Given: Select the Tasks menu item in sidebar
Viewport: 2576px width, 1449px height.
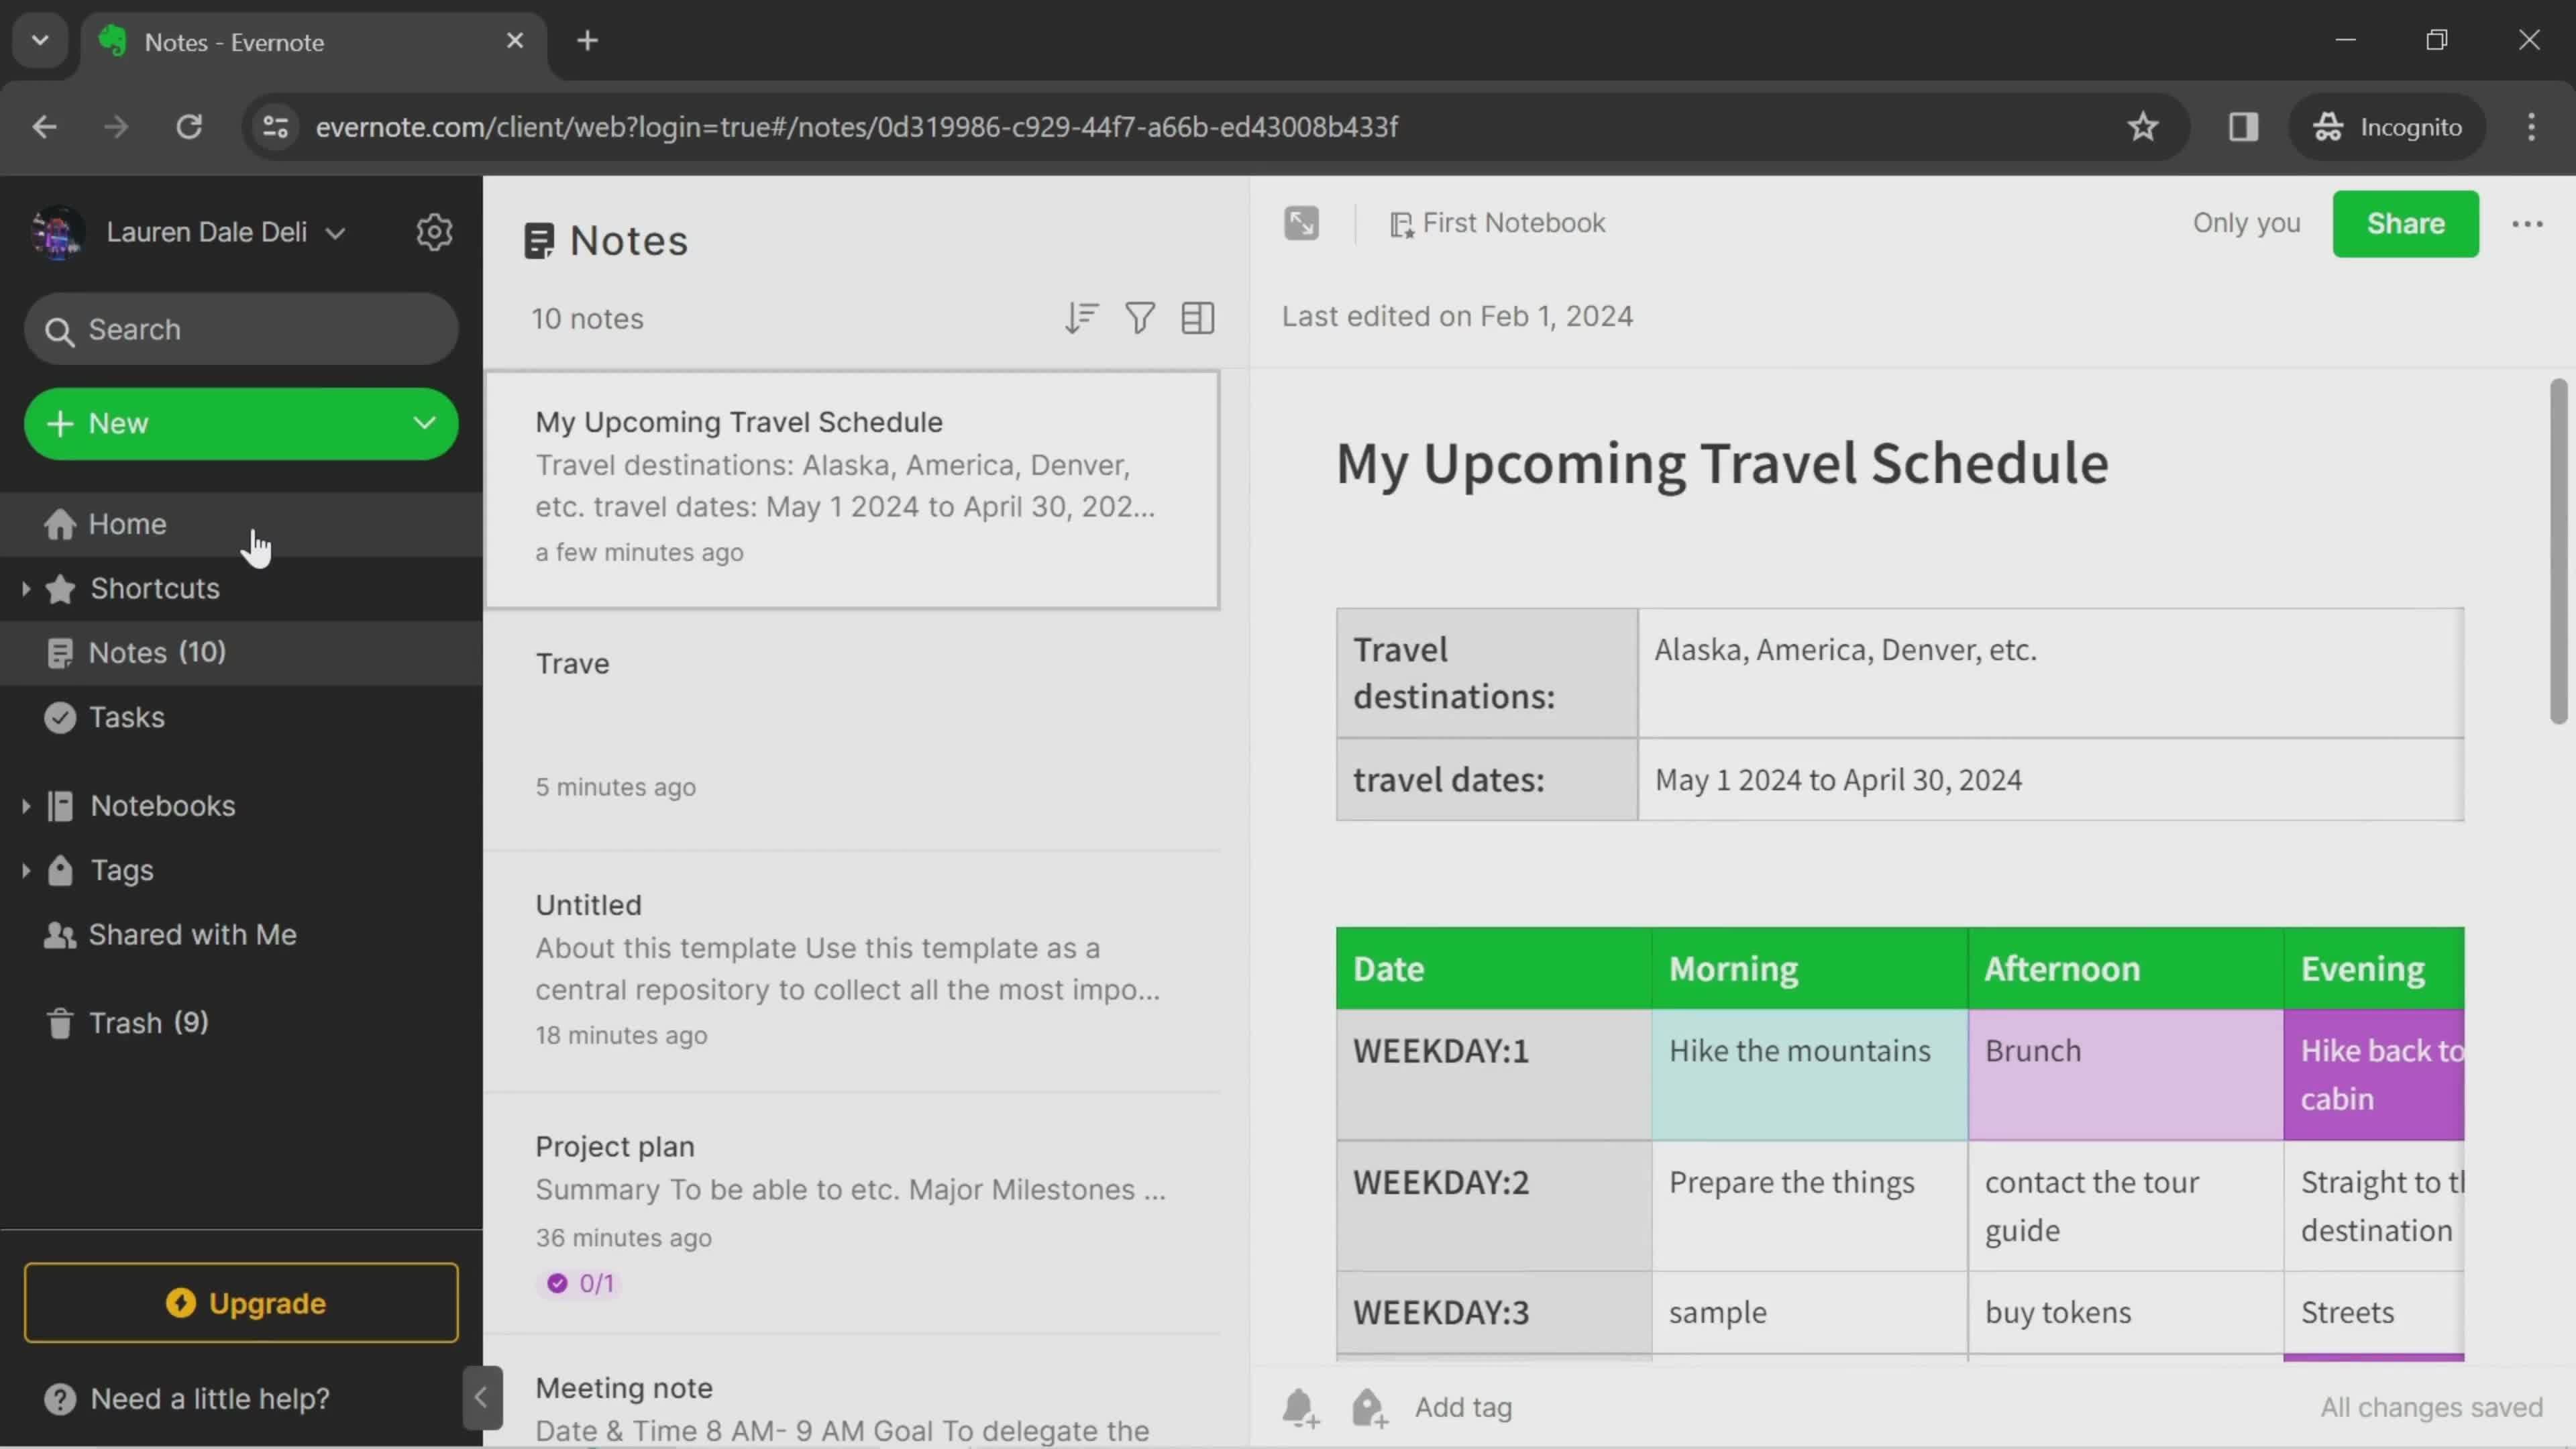Looking at the screenshot, I should pos(125,716).
